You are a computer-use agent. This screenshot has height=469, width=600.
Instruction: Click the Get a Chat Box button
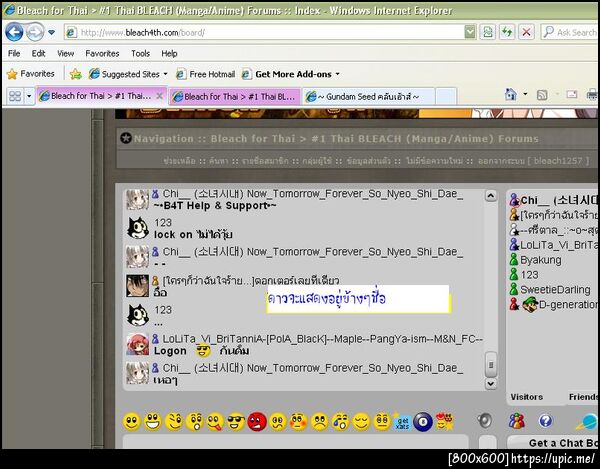[555, 443]
